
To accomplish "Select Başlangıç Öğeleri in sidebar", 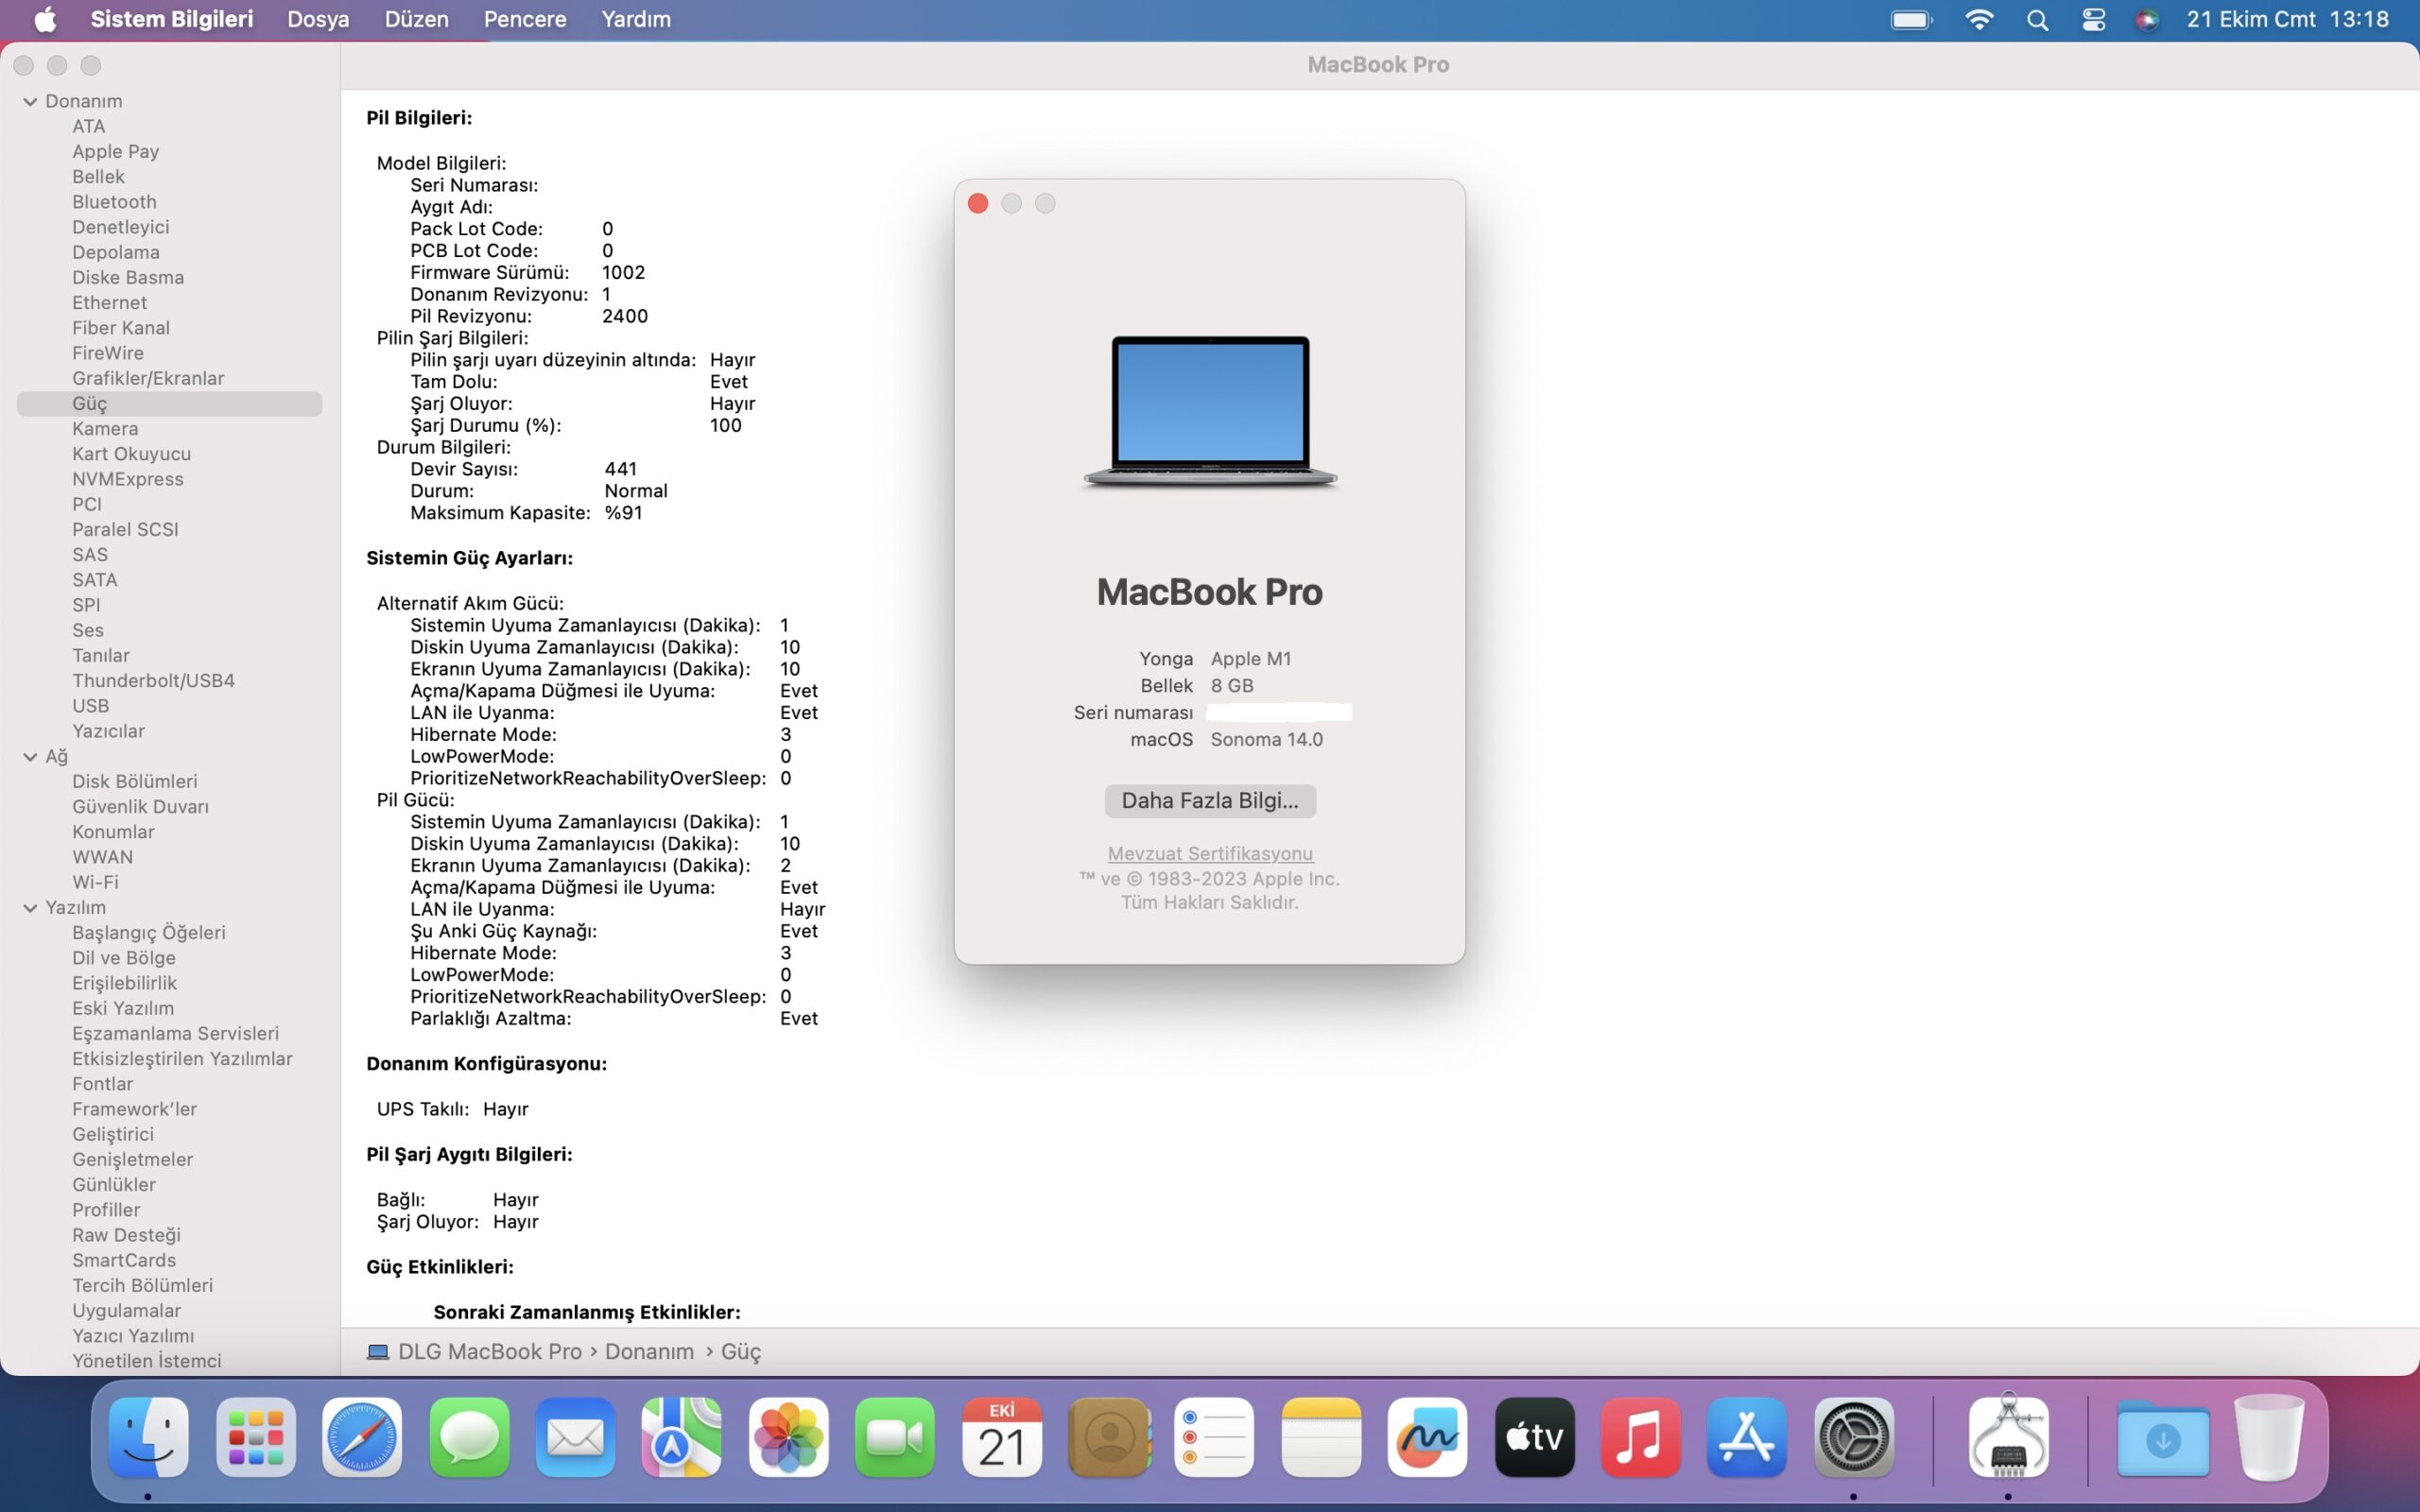I will (148, 933).
